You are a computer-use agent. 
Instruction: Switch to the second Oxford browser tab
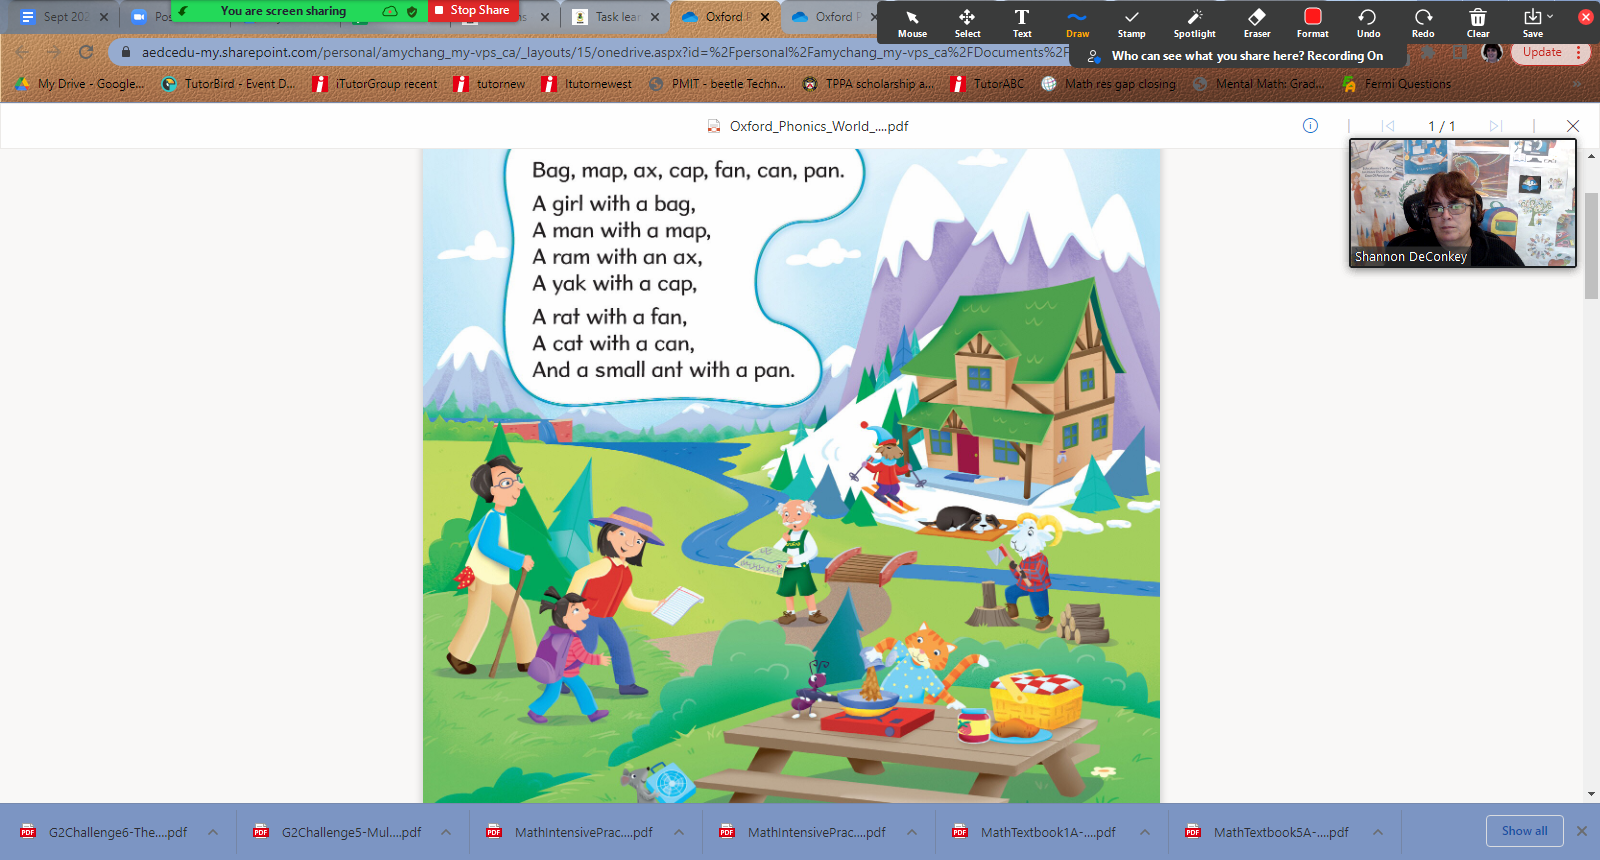(x=827, y=17)
